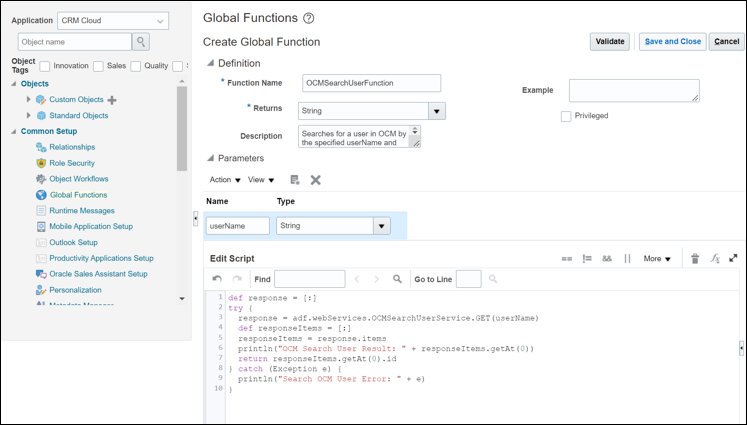
Task: Click the trash can icon in Edit Script
Action: (x=695, y=259)
